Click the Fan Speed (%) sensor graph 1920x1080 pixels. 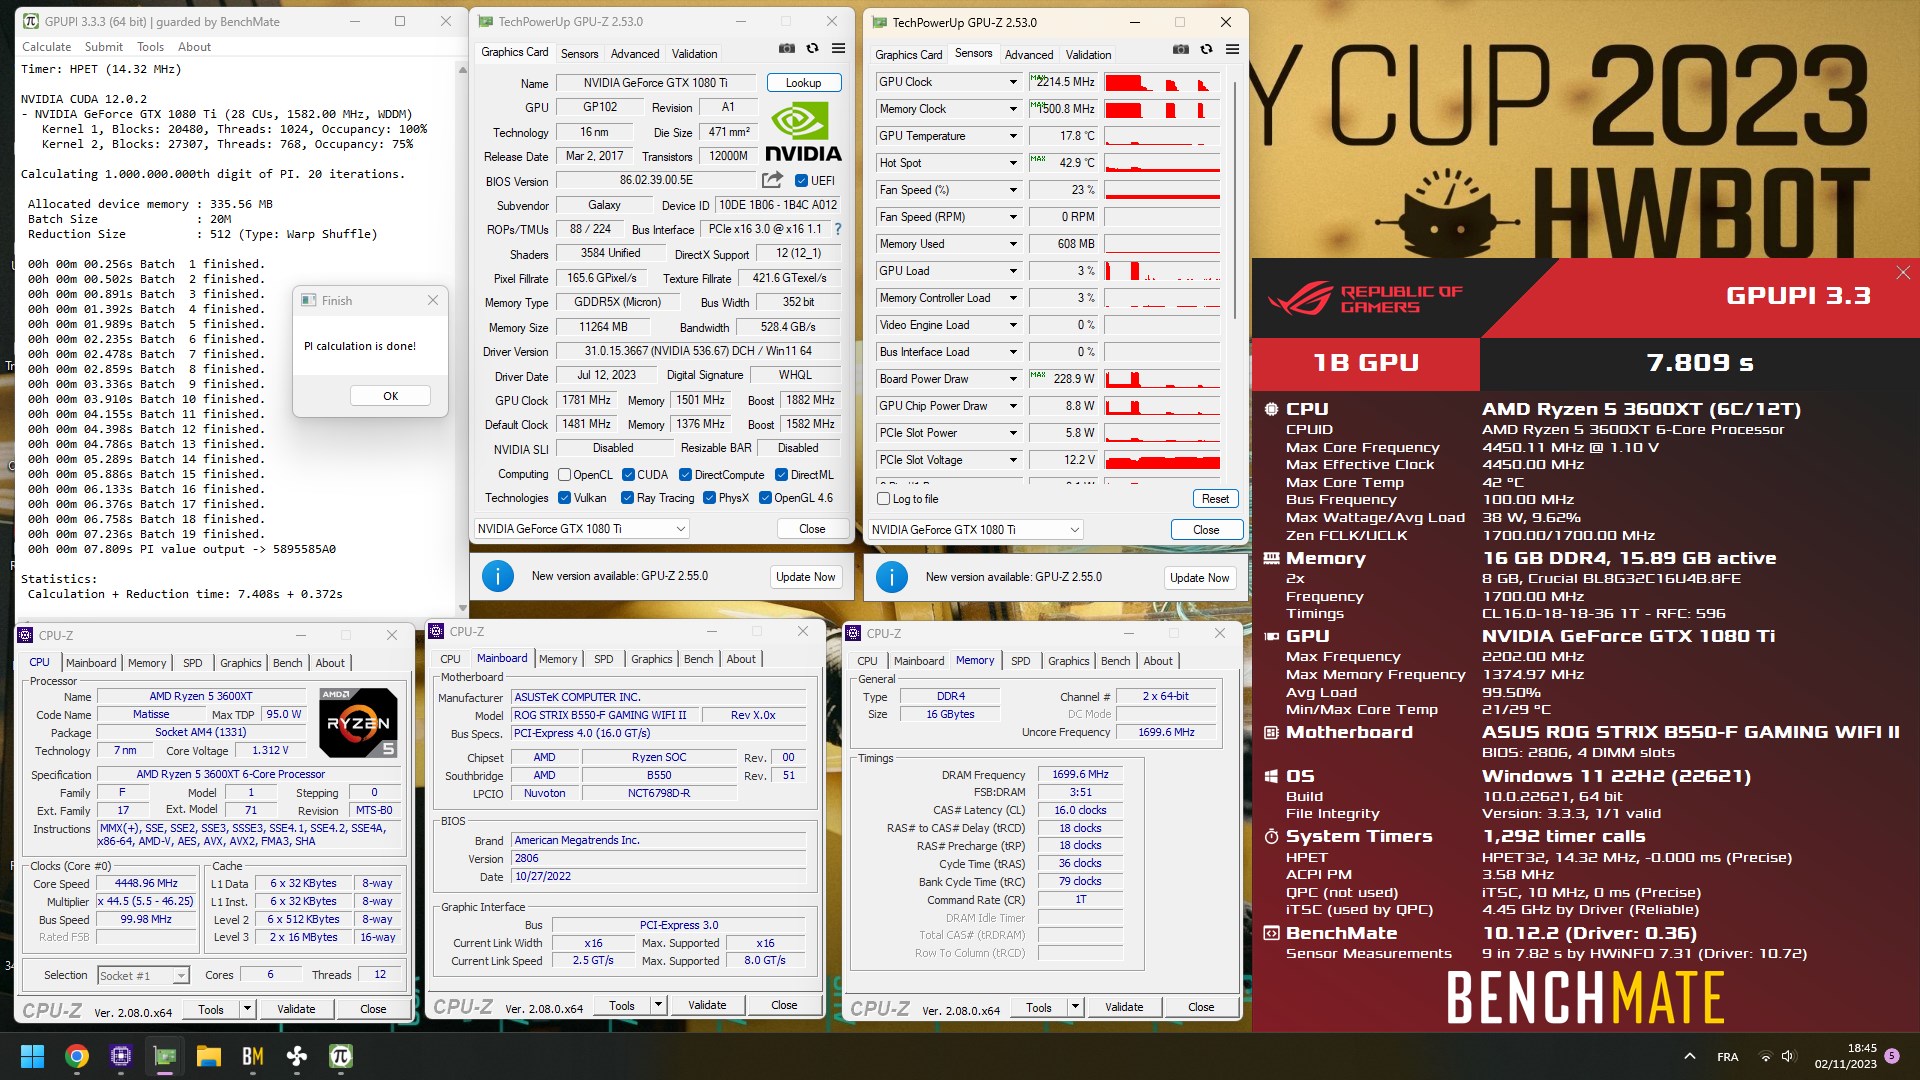point(1162,190)
